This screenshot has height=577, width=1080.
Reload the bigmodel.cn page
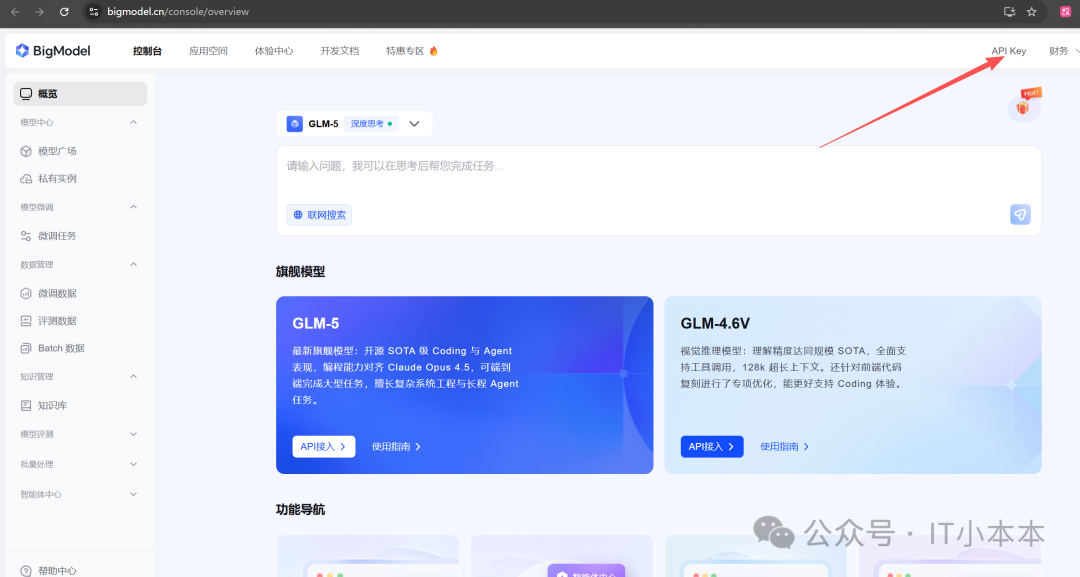pyautogui.click(x=64, y=12)
